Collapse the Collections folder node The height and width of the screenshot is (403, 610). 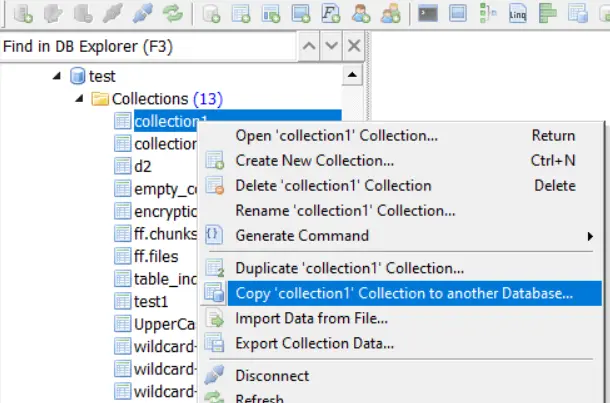click(x=79, y=98)
